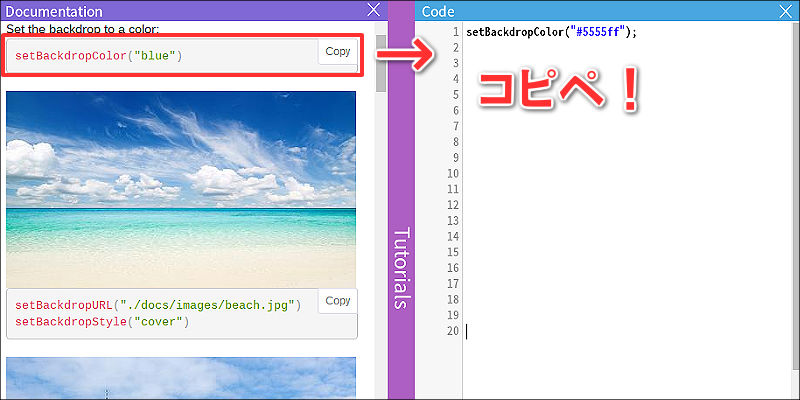
Task: Click line number 1 in gutter
Action: click(456, 32)
